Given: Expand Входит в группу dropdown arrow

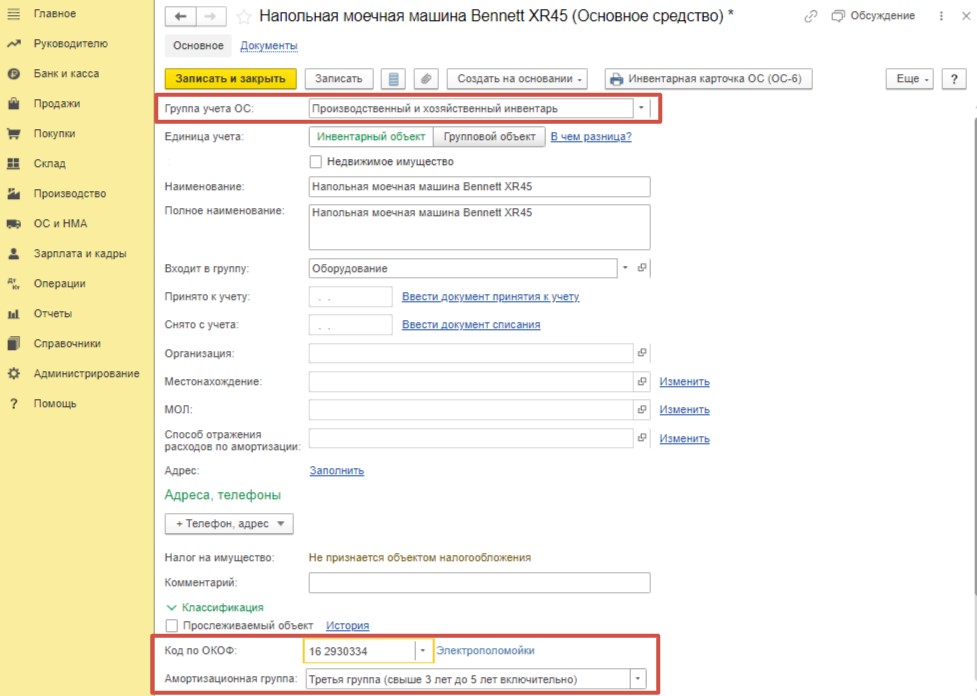Looking at the screenshot, I should 625,268.
